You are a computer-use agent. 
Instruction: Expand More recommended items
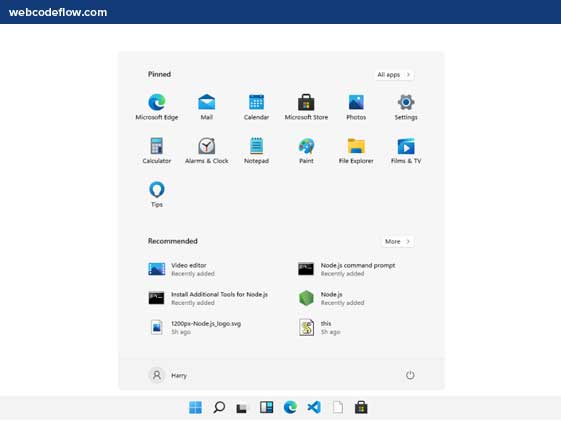(397, 241)
